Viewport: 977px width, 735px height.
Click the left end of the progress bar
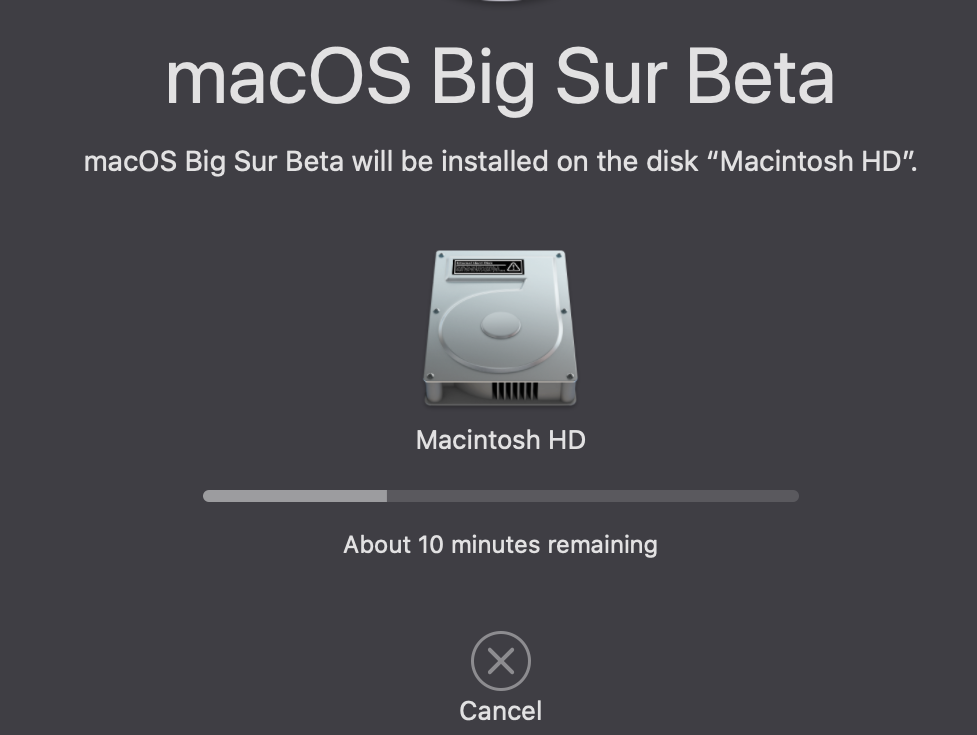point(209,496)
